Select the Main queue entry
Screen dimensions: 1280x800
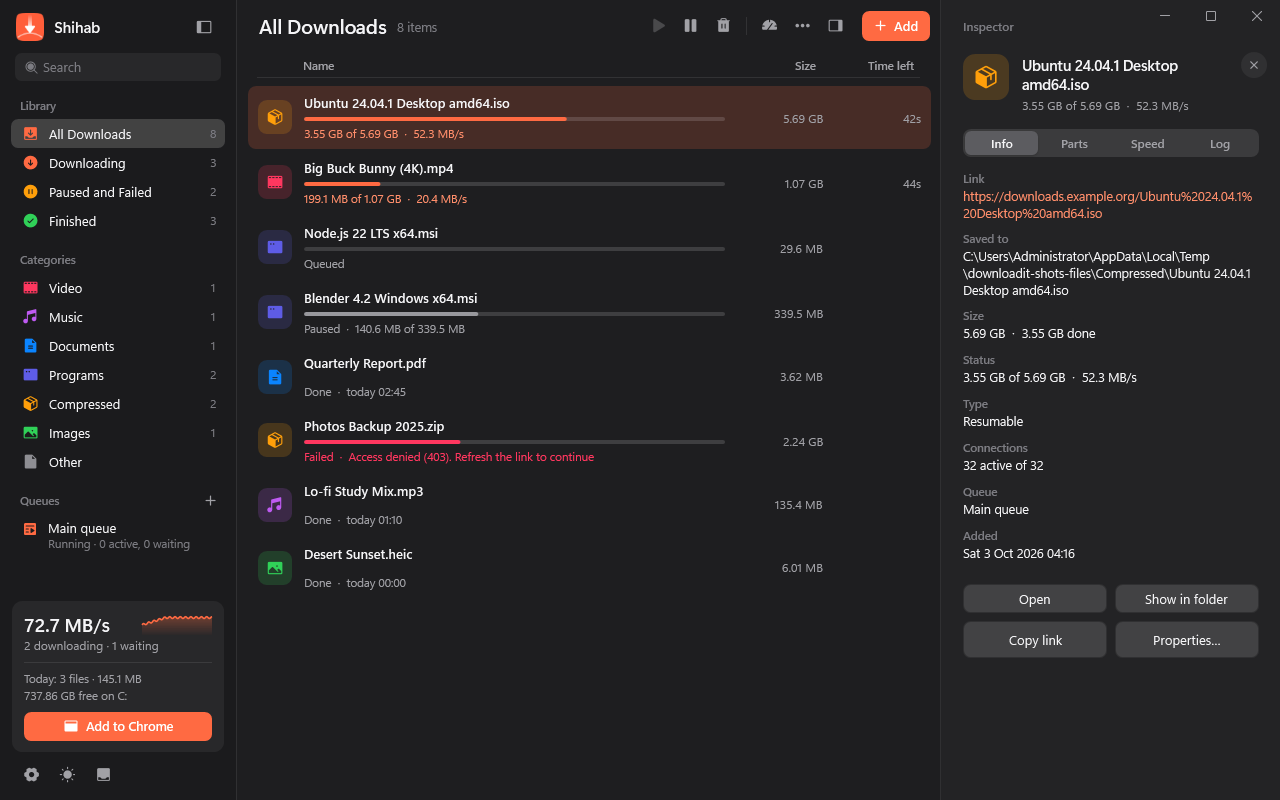(118, 536)
